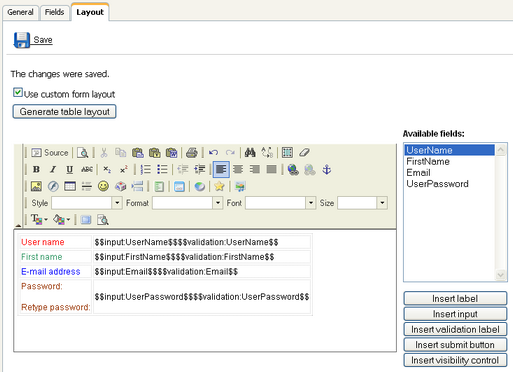
Task: Click the Cut scissors icon
Action: 104,153
